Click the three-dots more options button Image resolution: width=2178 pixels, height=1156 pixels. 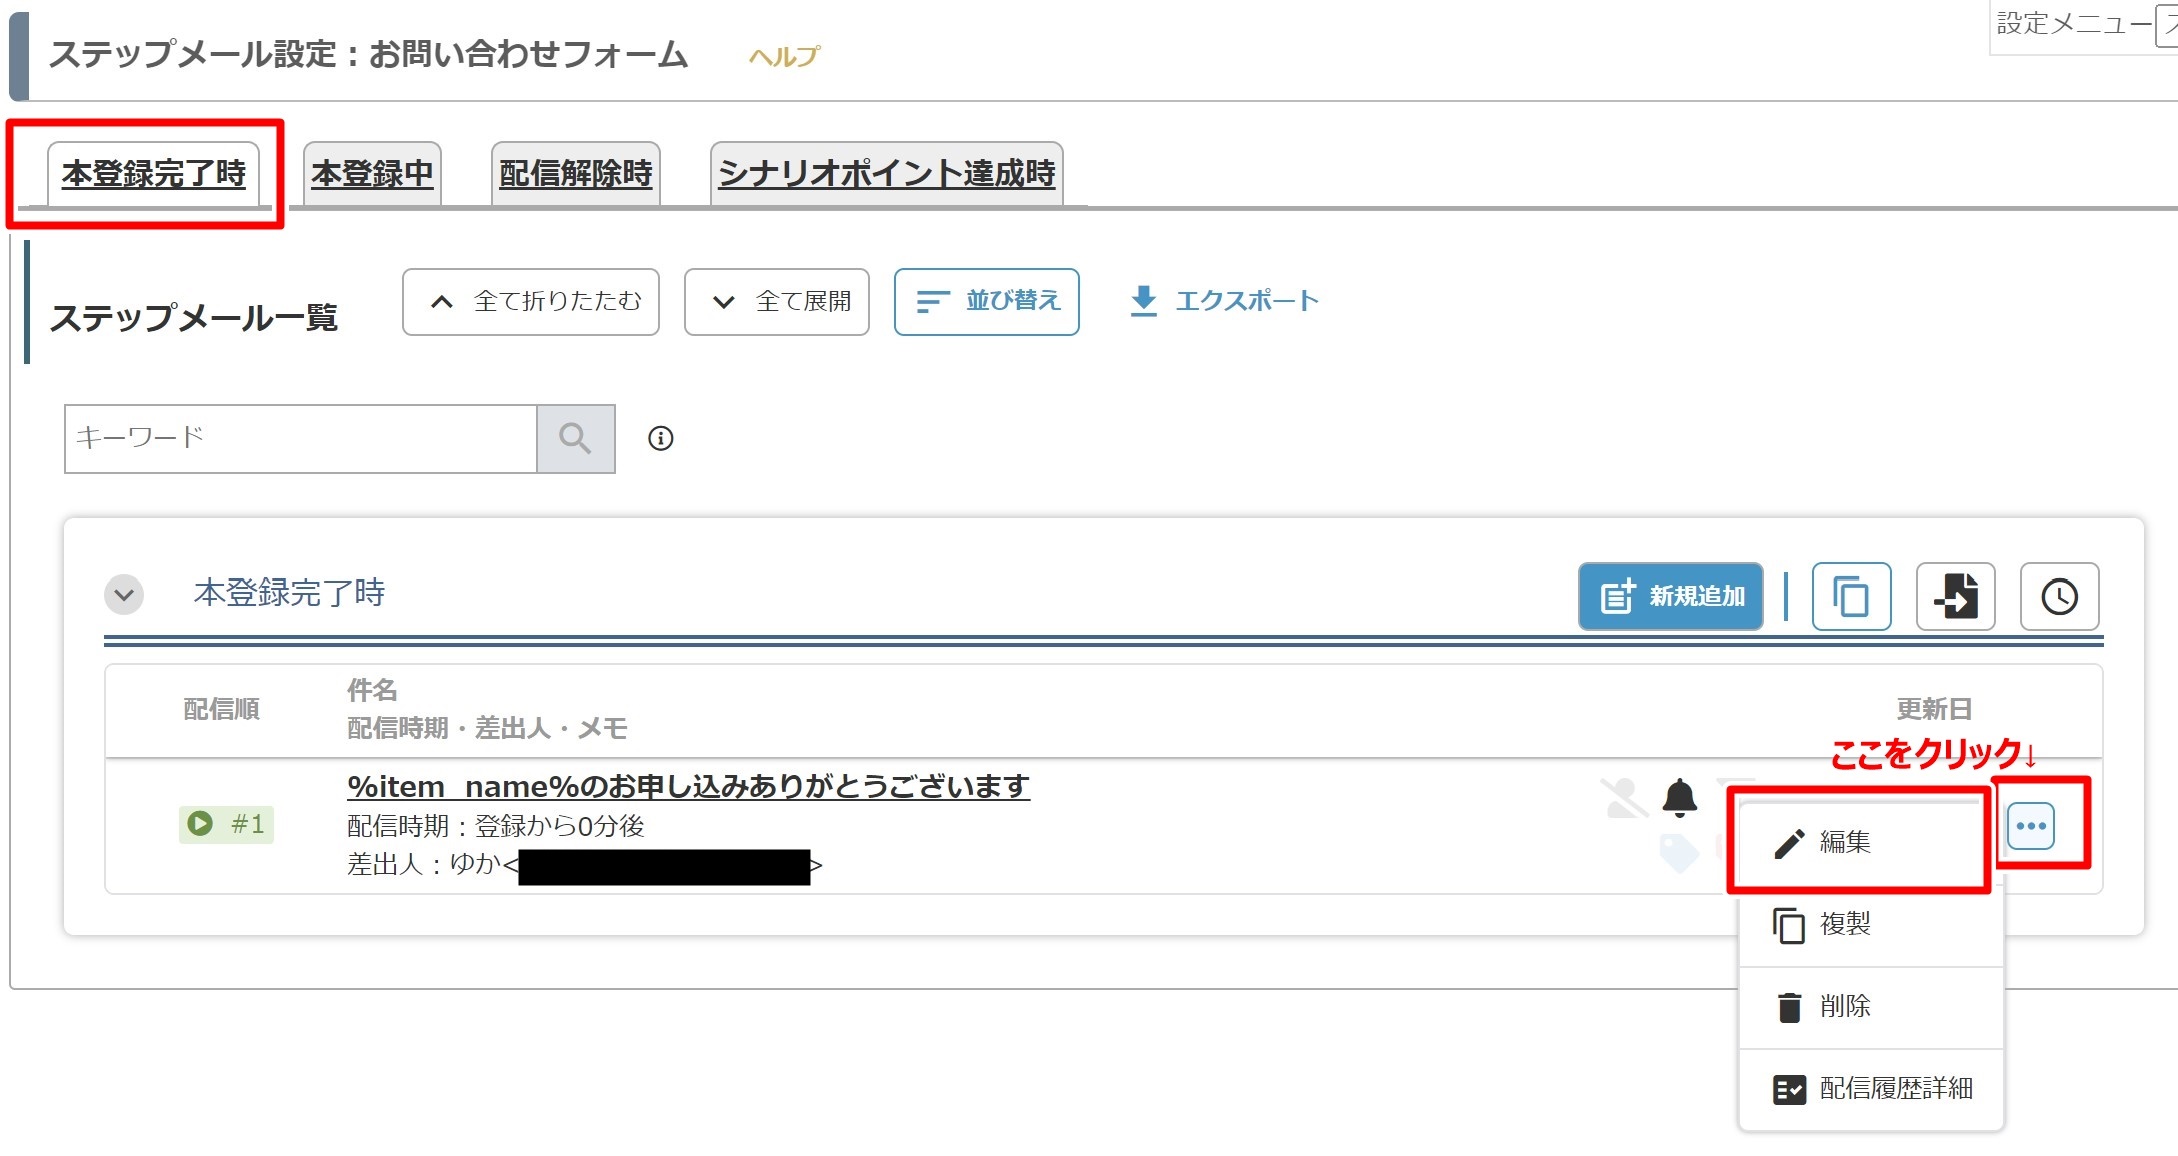click(x=2031, y=826)
